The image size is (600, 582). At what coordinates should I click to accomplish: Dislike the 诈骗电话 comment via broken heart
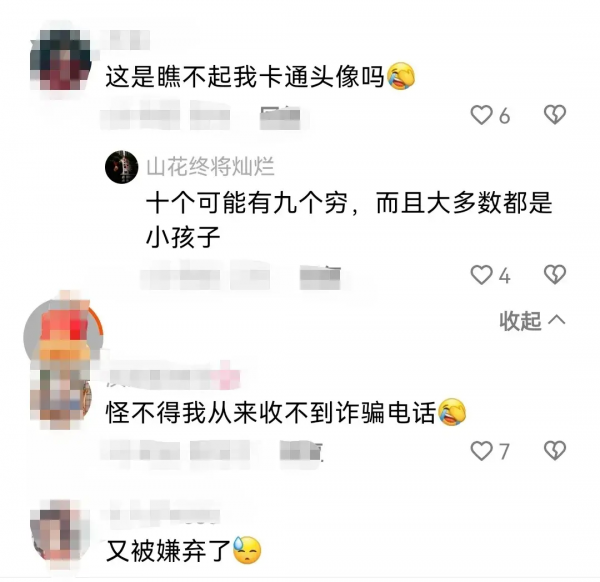pos(555,450)
